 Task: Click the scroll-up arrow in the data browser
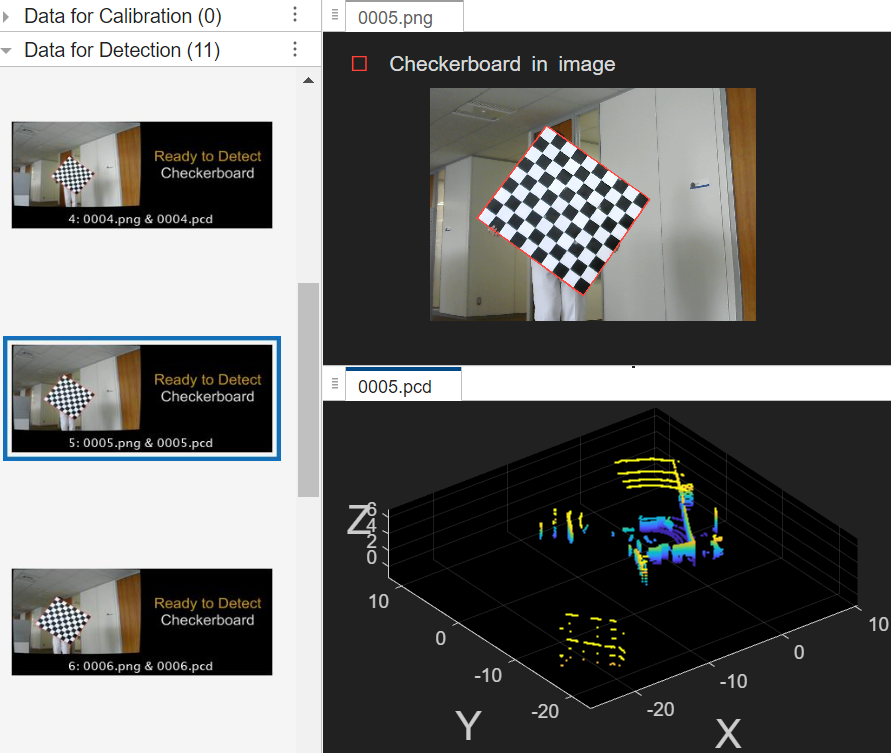[308, 80]
